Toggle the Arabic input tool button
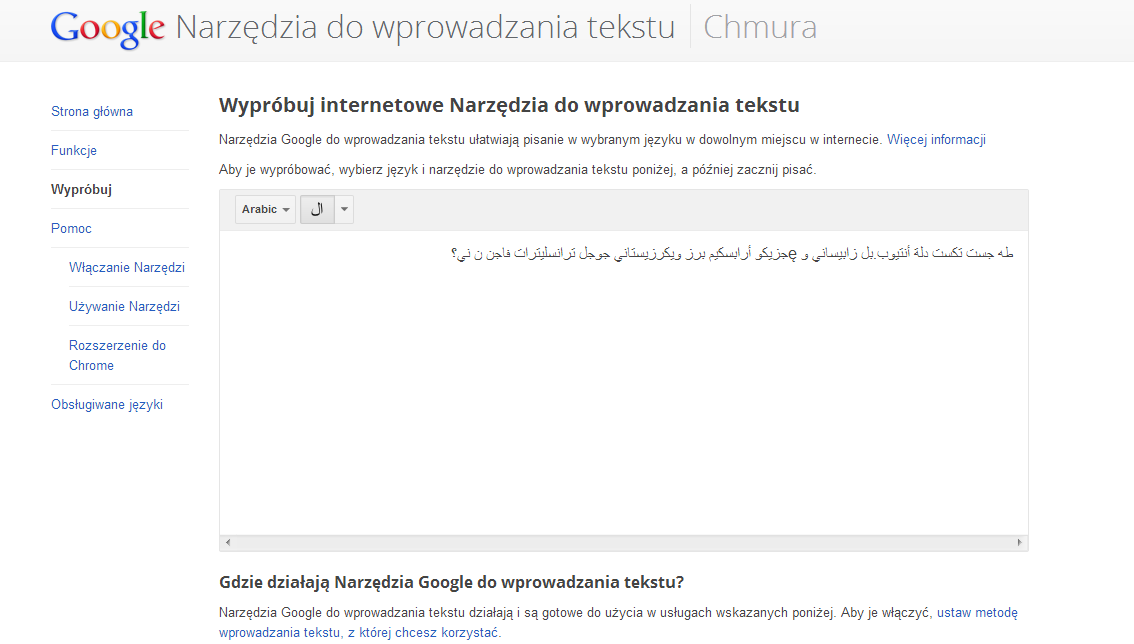Screen dimensions: 1134x644 (317, 209)
